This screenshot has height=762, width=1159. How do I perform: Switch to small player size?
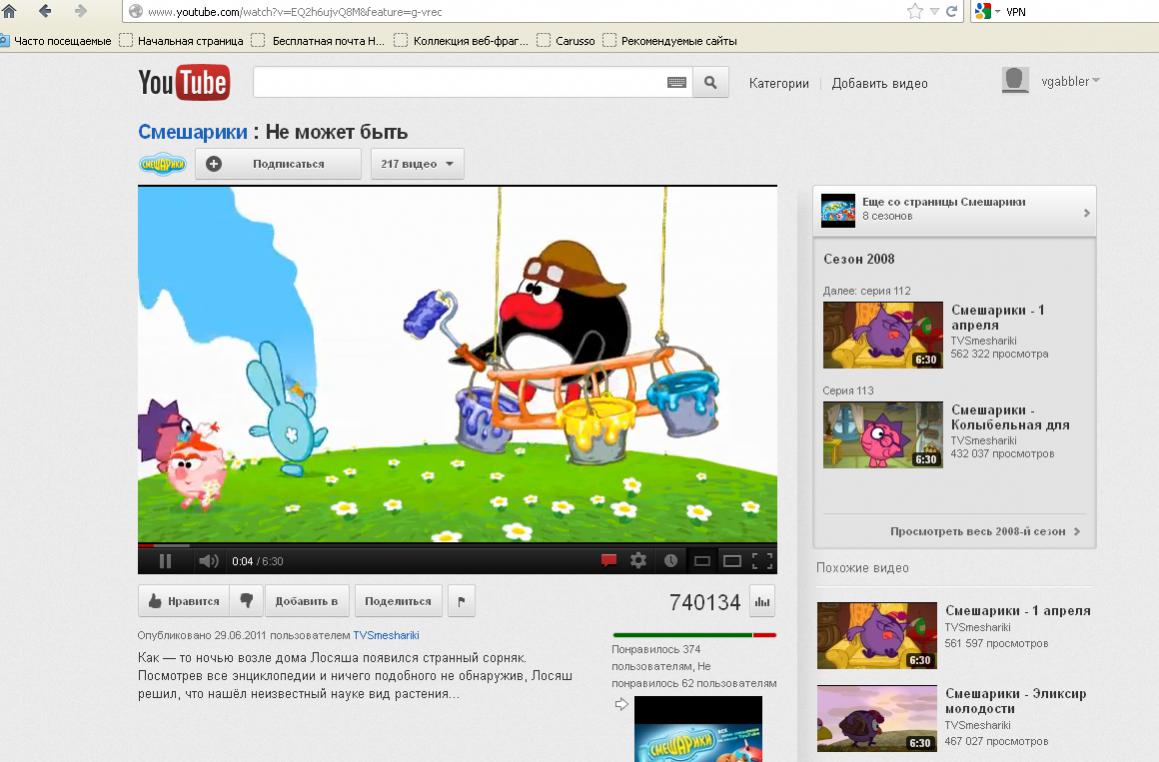(702, 561)
